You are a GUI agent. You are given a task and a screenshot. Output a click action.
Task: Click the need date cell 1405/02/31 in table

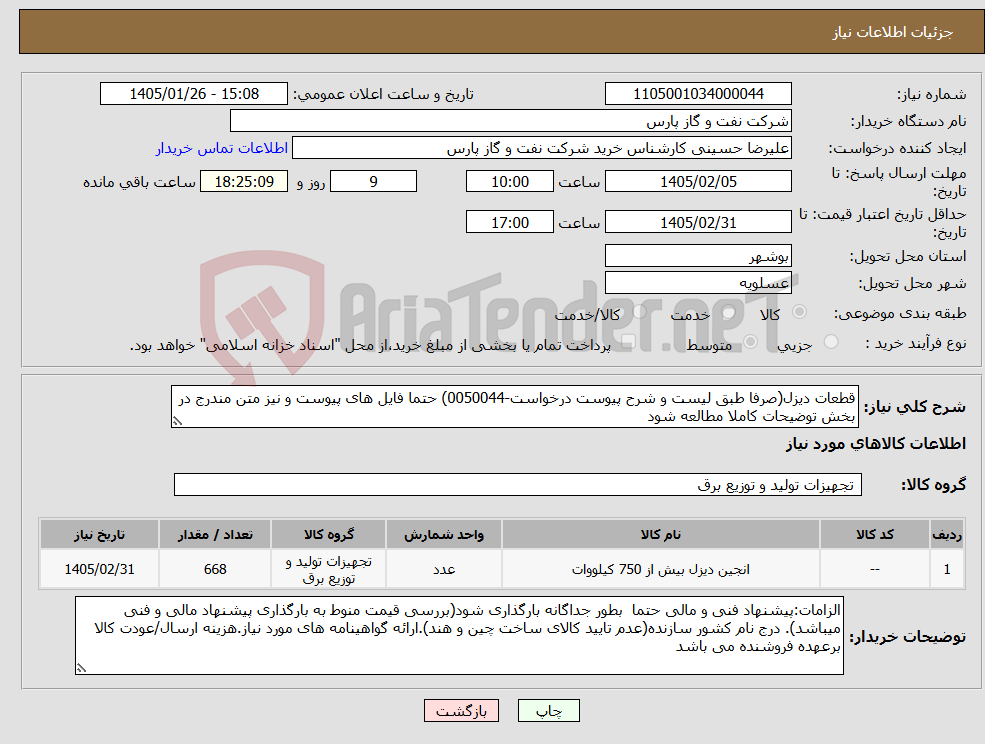click(99, 569)
